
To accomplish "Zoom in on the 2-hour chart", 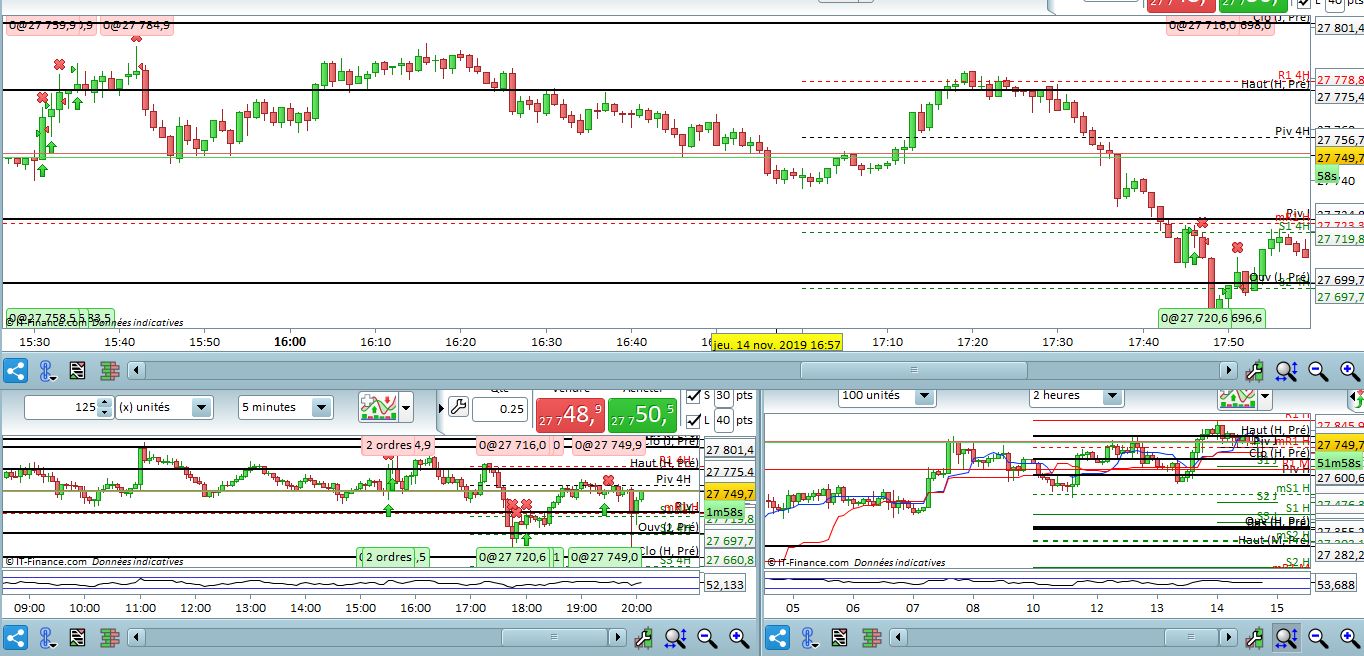I will click(x=1349, y=637).
